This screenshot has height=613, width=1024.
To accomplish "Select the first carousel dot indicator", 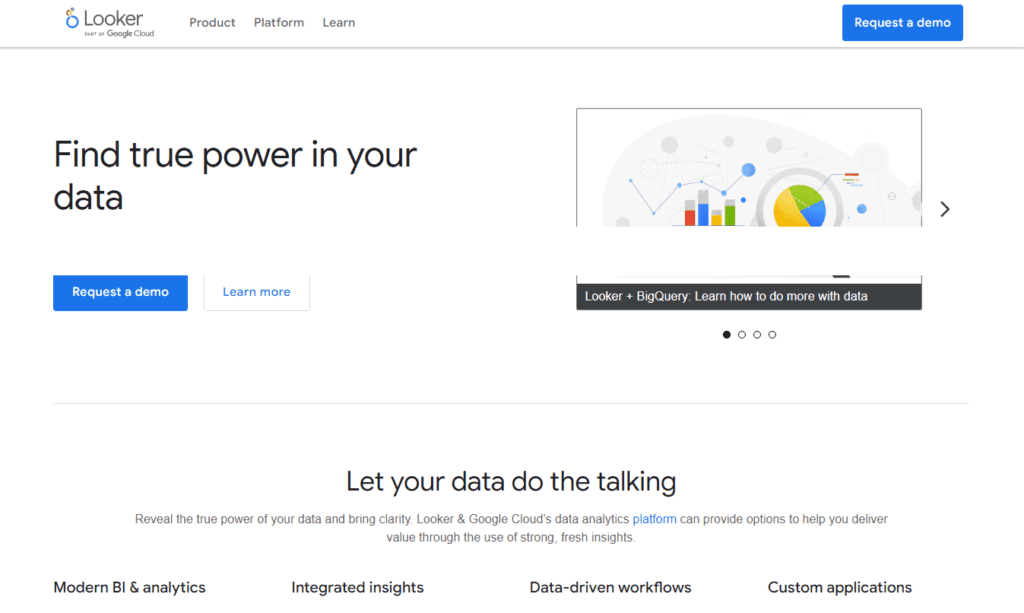I will pyautogui.click(x=726, y=334).
